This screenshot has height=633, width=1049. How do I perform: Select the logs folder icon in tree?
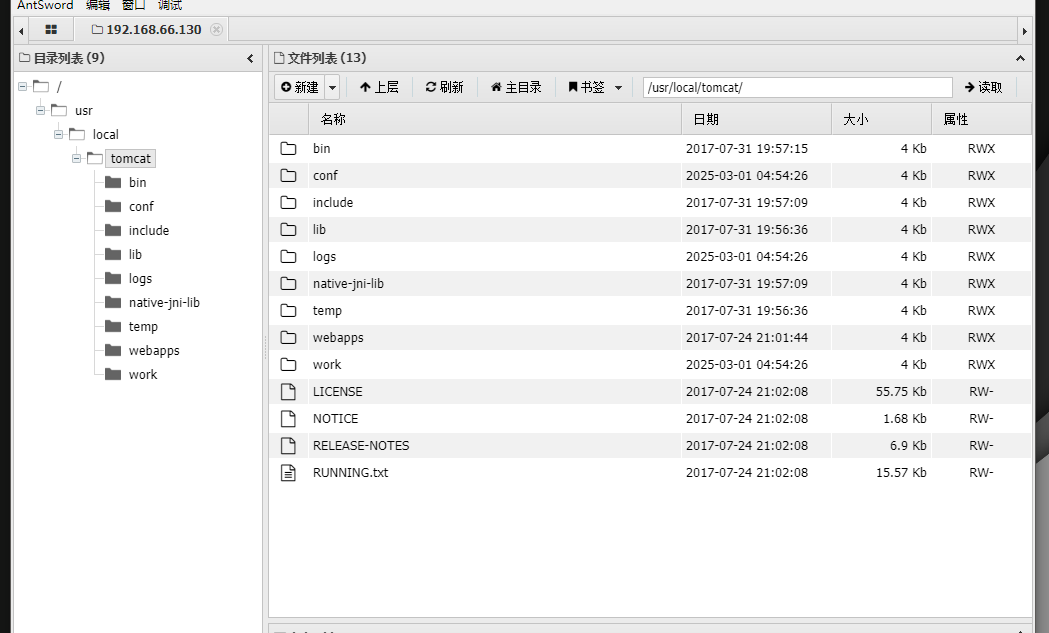point(113,278)
